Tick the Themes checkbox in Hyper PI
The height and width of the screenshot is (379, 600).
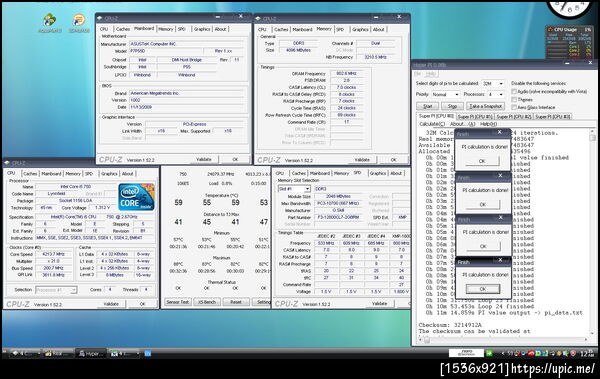[x=514, y=100]
